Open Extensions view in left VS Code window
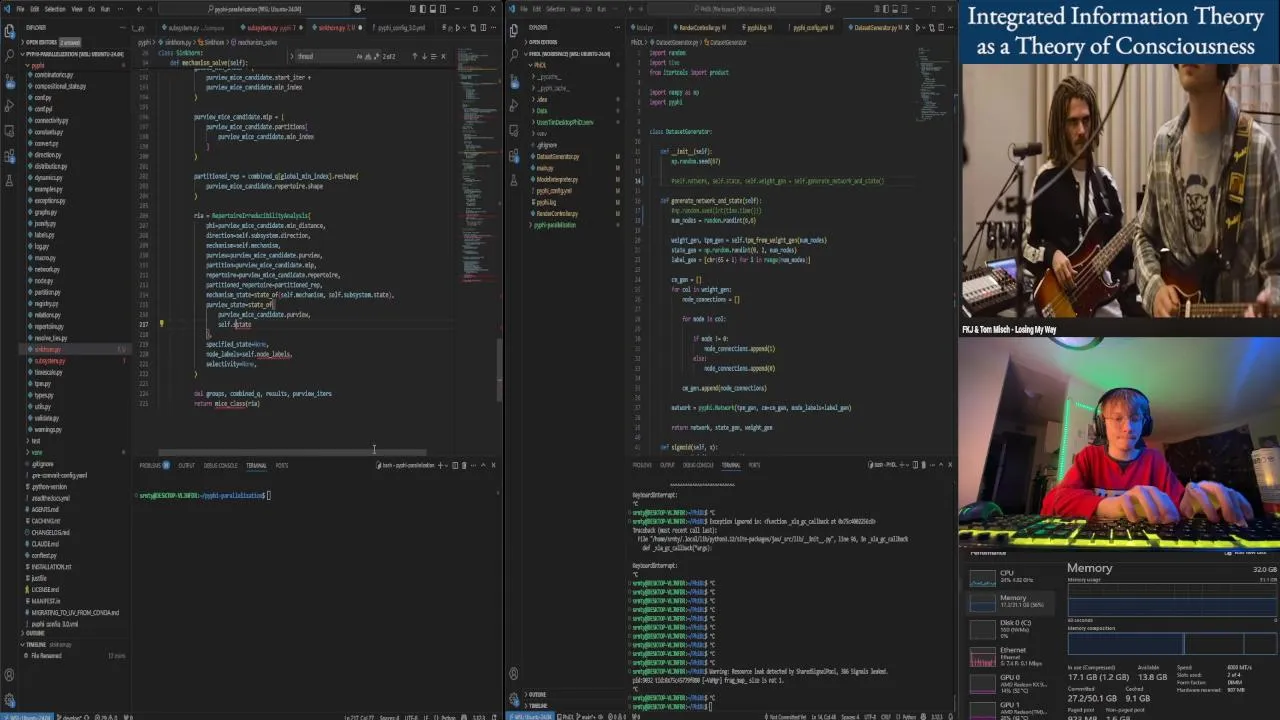Screen dimensions: 1280x720 10,156
